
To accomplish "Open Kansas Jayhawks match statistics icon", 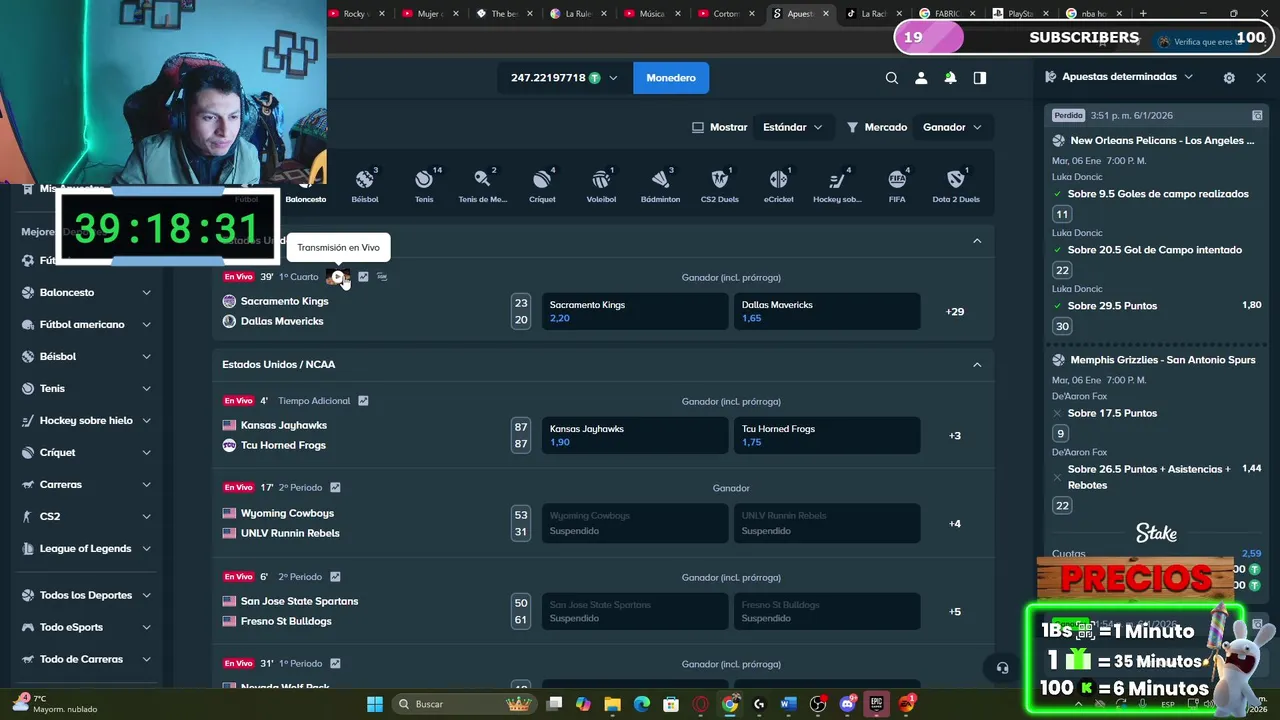I will pyautogui.click(x=363, y=401).
